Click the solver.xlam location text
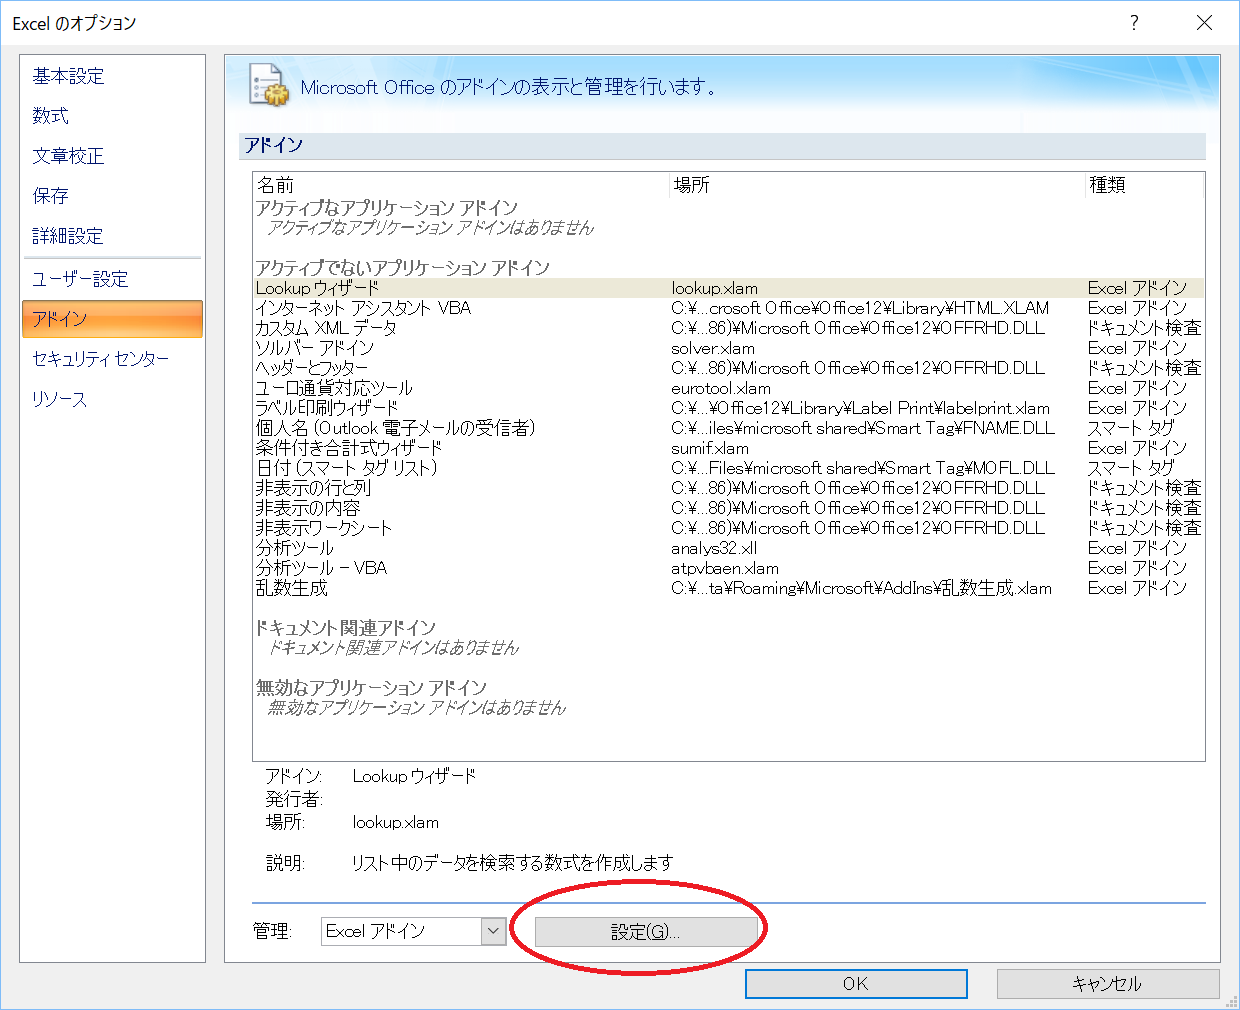The width and height of the screenshot is (1240, 1010). click(x=713, y=348)
